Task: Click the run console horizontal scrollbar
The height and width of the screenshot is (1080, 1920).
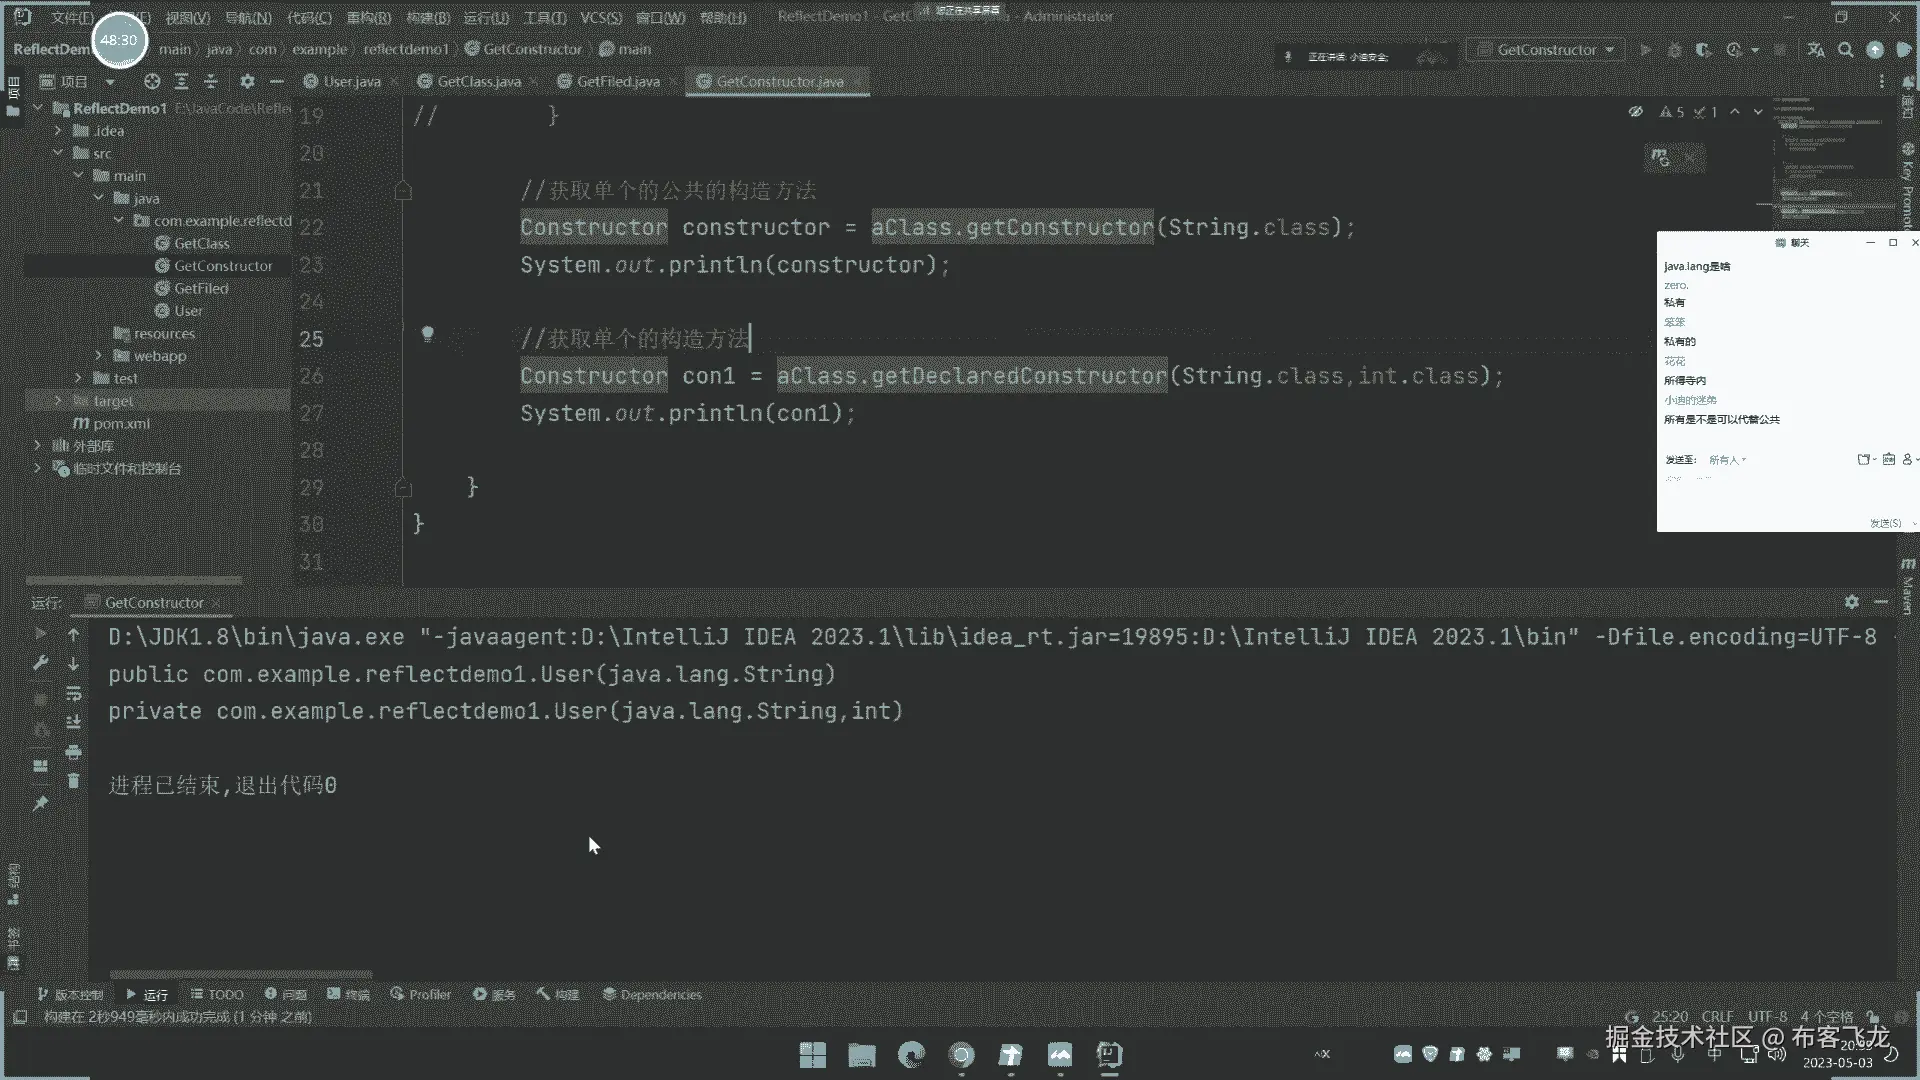Action: [x=240, y=974]
